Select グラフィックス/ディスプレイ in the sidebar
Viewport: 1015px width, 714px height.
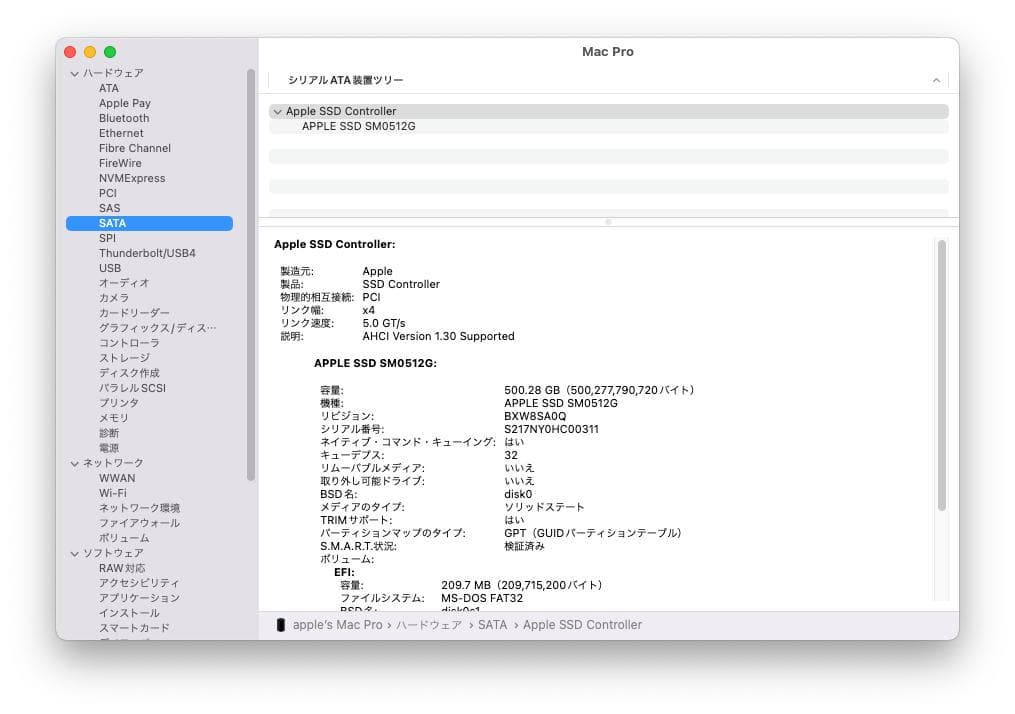pyautogui.click(x=150, y=328)
